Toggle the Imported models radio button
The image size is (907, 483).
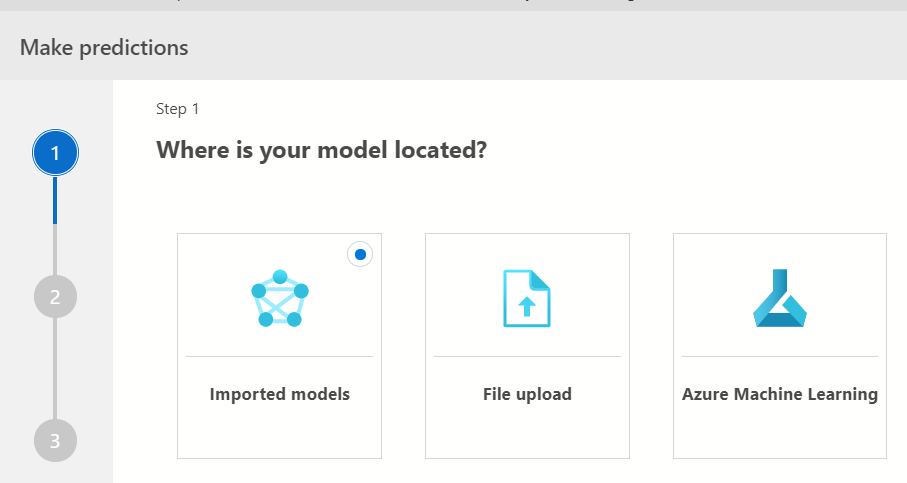point(360,255)
